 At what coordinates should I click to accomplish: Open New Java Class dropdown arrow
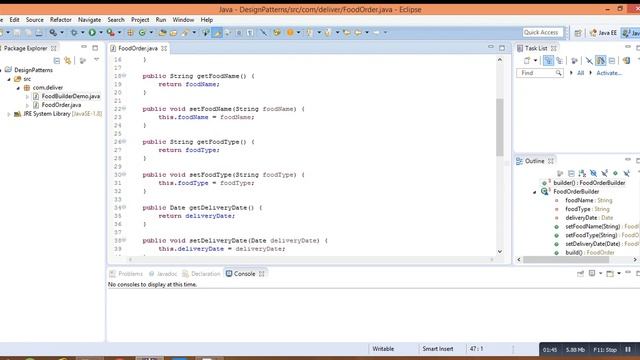[x=151, y=32]
